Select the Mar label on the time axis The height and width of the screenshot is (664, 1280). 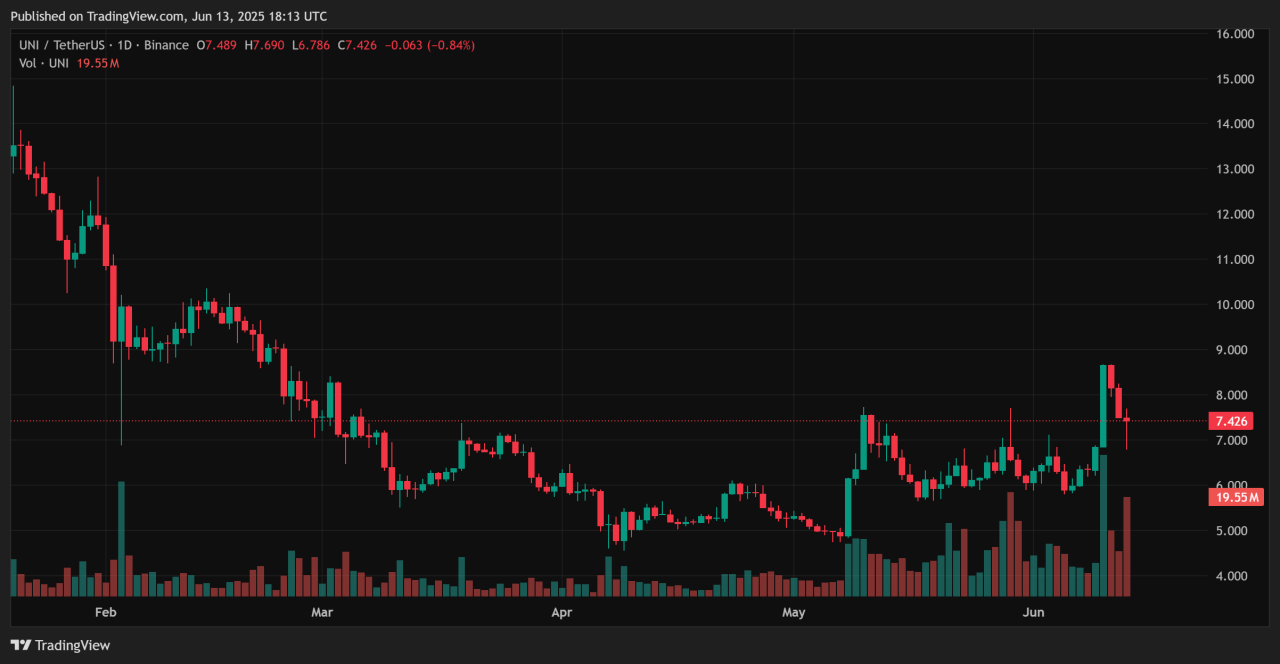(x=321, y=611)
